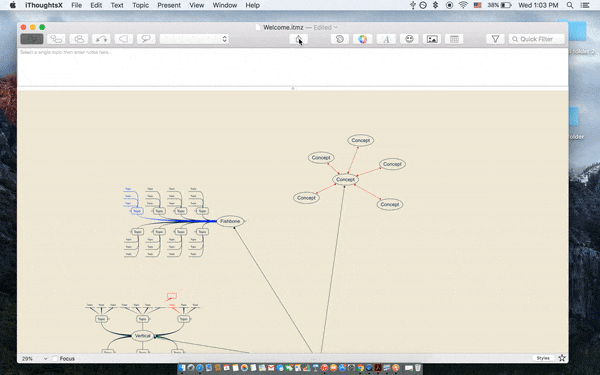600x375 pixels.
Task: Select the topmost Concept node
Action: coord(360,140)
